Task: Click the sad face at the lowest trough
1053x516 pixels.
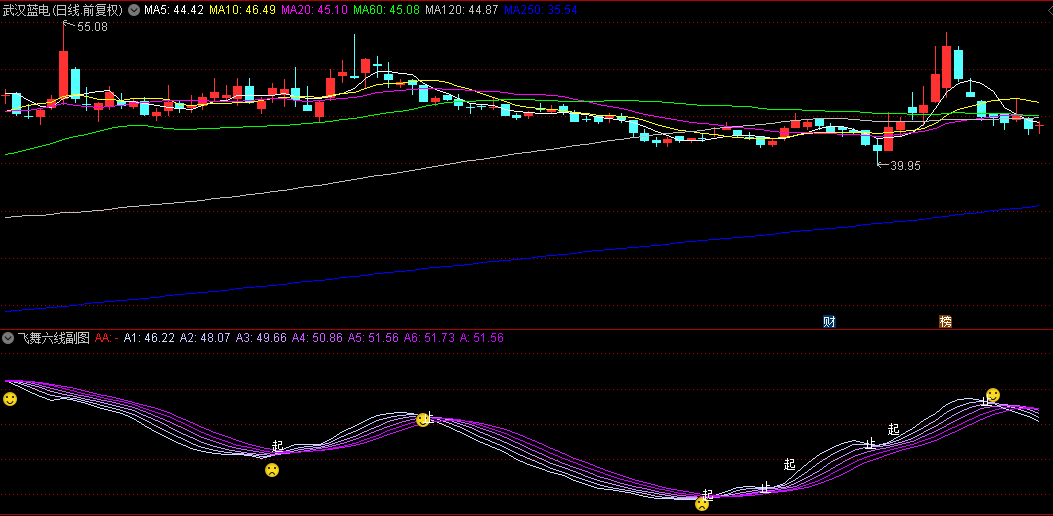Action: (702, 504)
